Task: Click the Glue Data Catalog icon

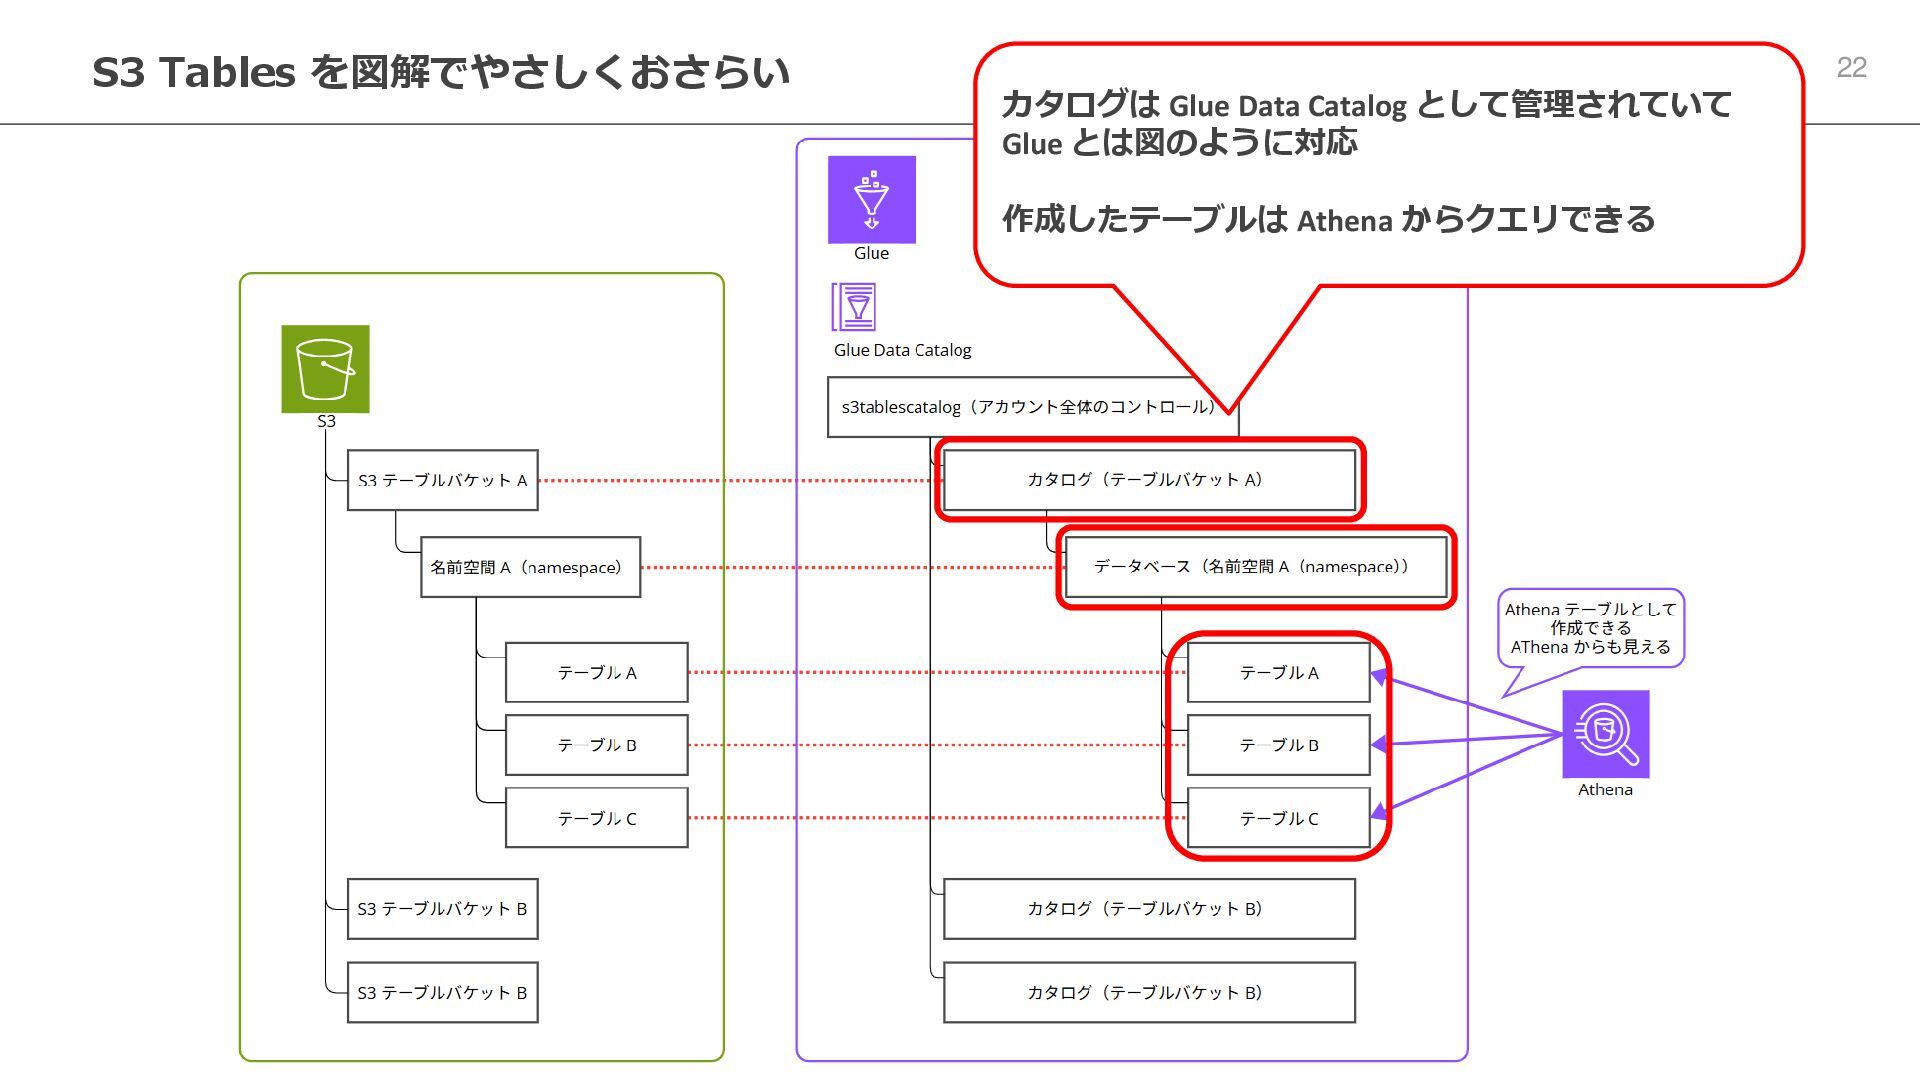Action: tap(854, 307)
